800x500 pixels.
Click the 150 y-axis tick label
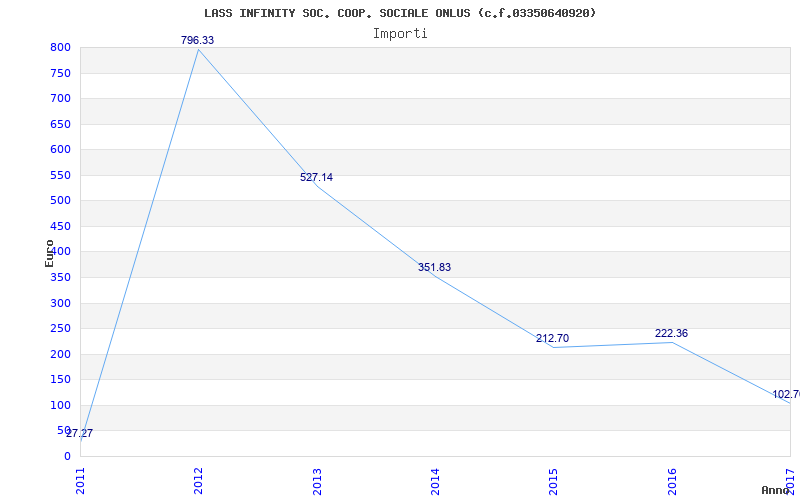pos(60,380)
